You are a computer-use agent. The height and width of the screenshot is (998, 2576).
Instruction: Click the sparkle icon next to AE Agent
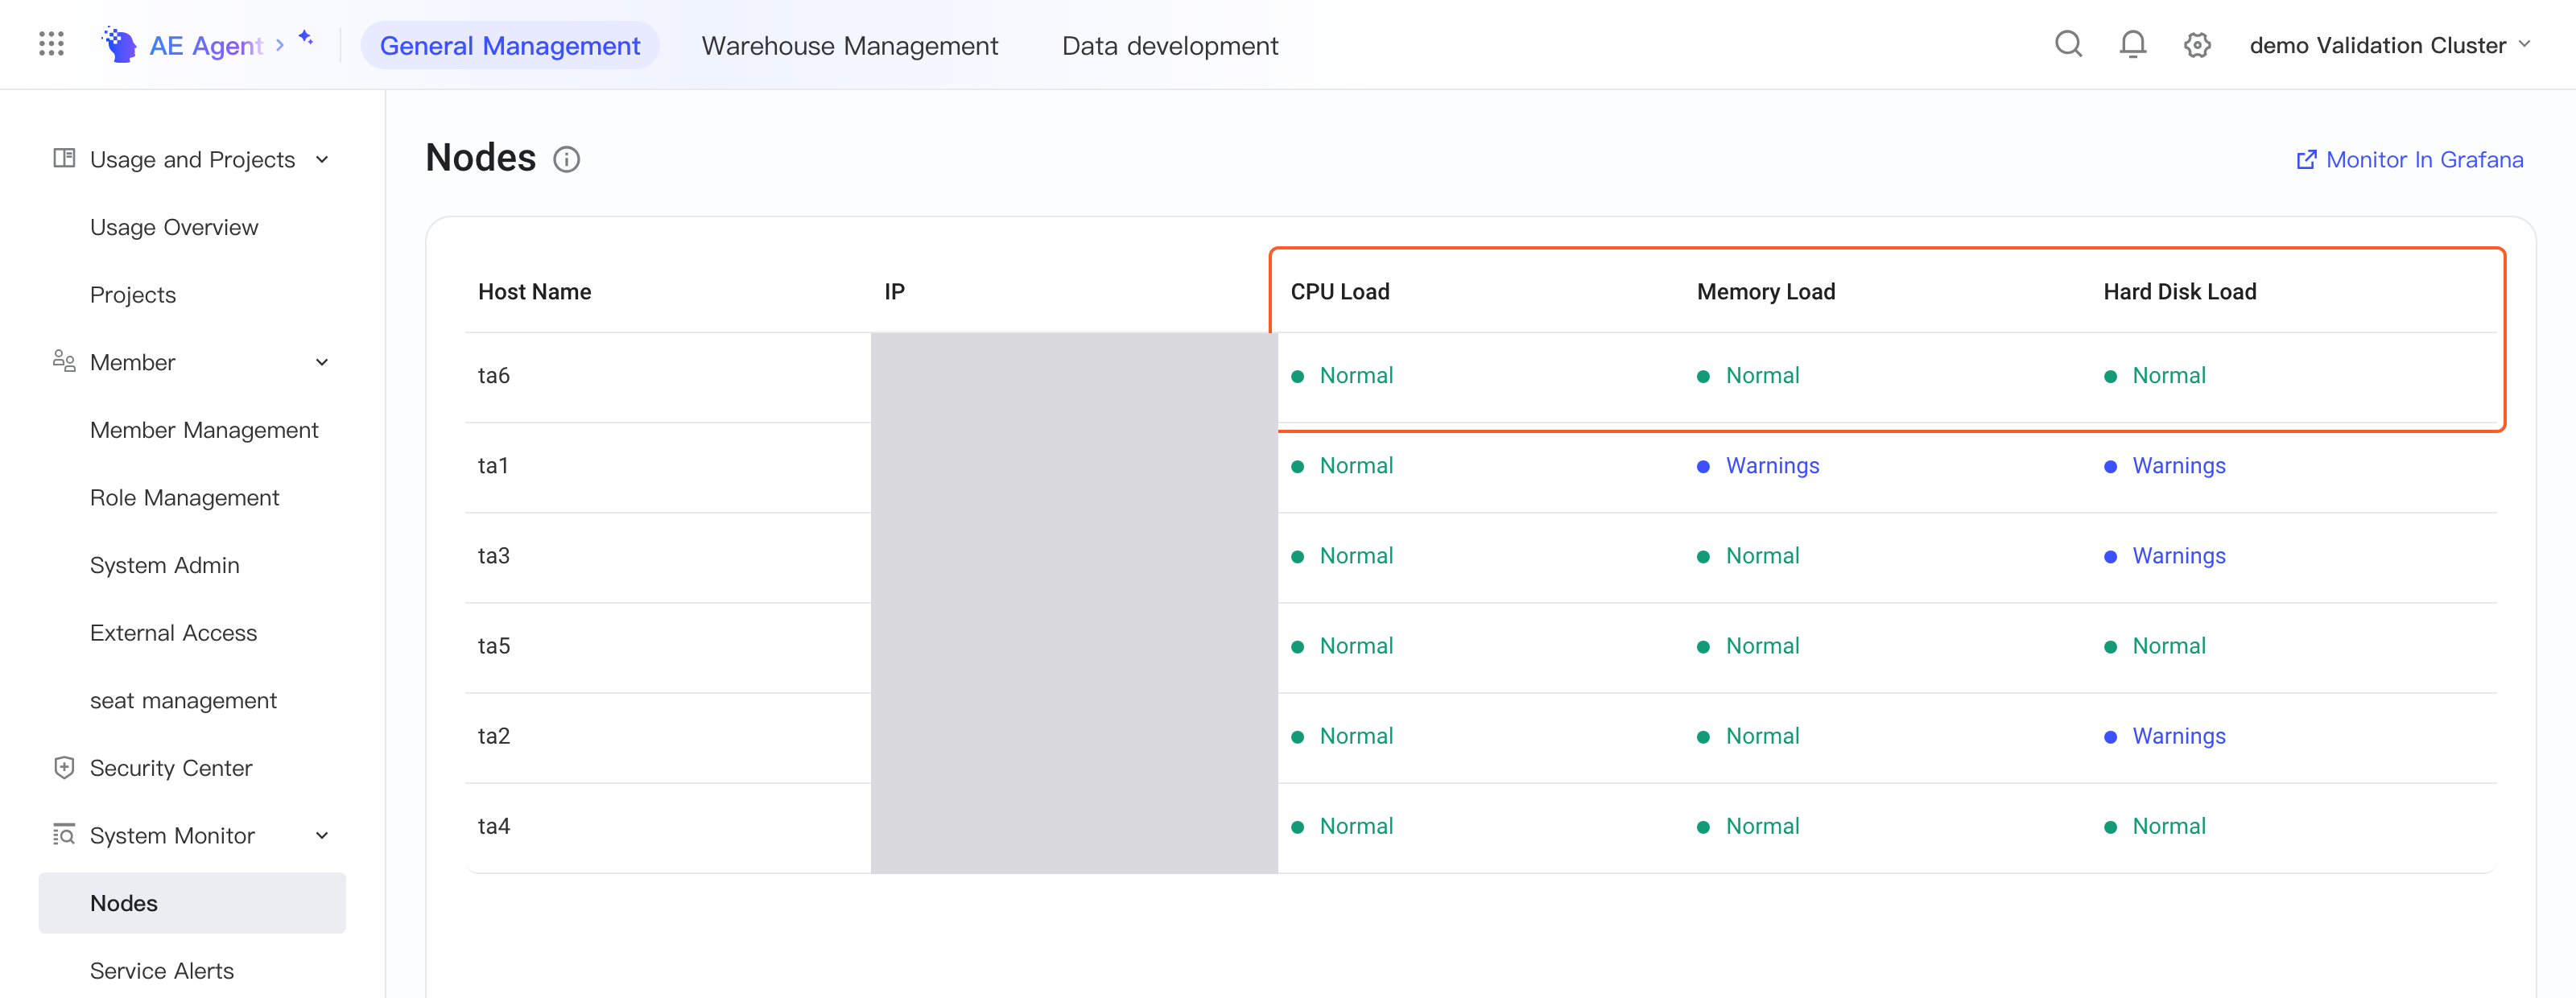coord(306,38)
